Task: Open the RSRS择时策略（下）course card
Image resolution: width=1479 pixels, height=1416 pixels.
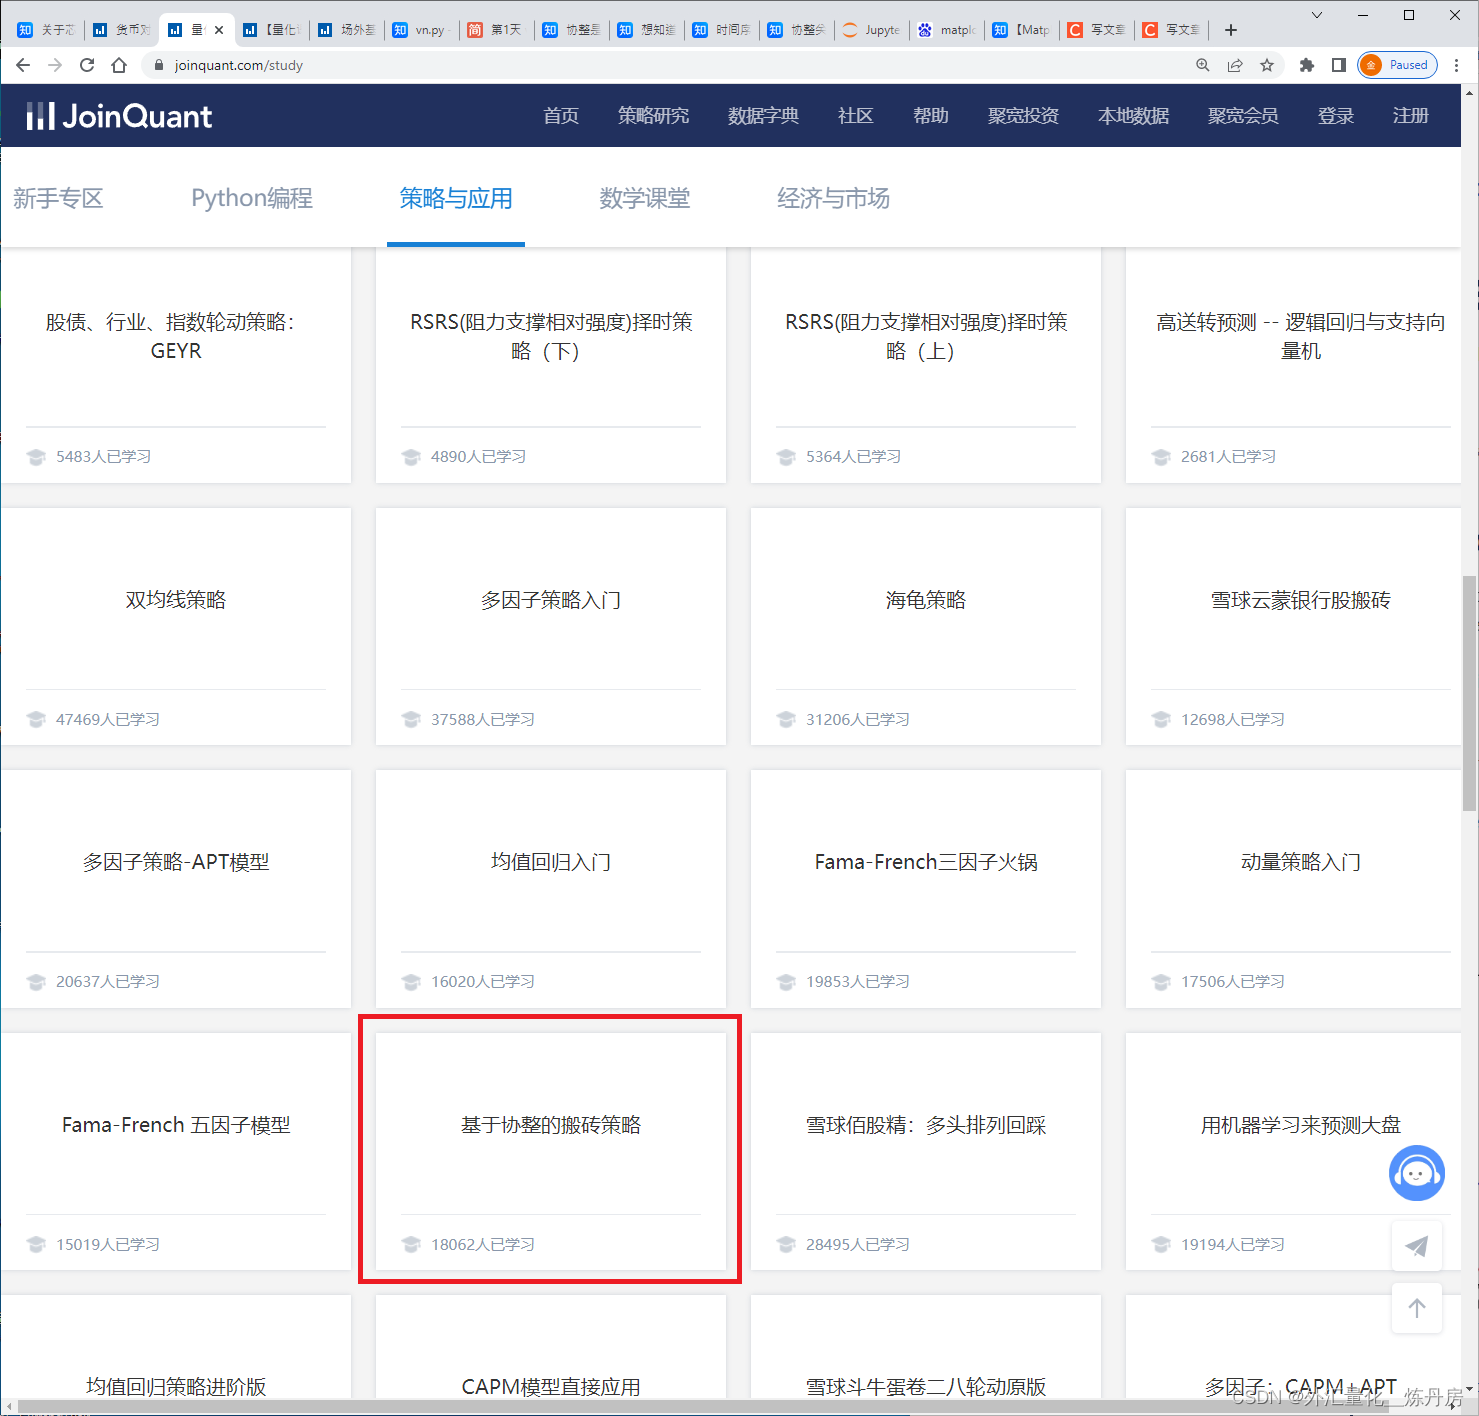Action: 551,365
